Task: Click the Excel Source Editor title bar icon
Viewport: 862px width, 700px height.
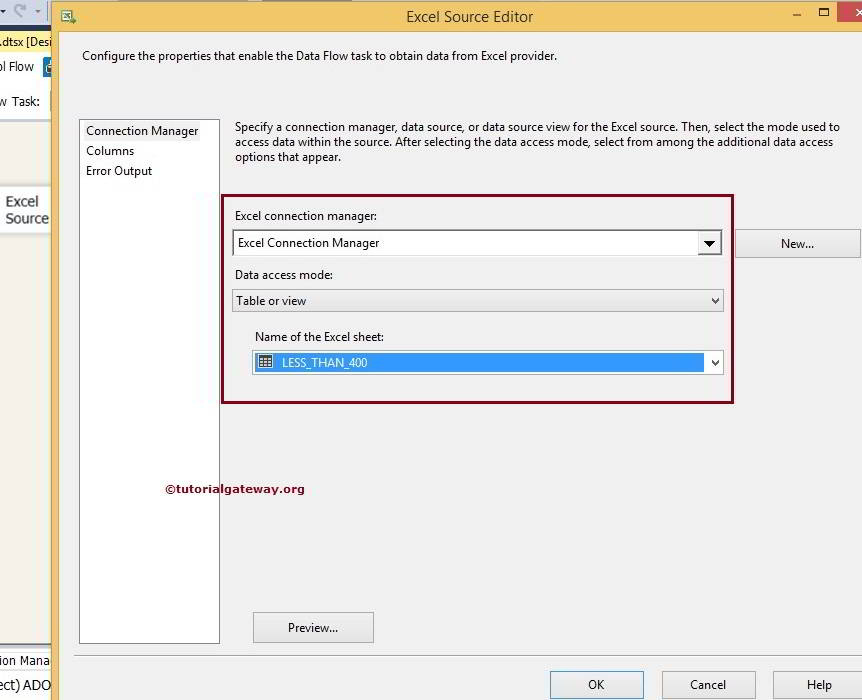Action: tap(68, 16)
